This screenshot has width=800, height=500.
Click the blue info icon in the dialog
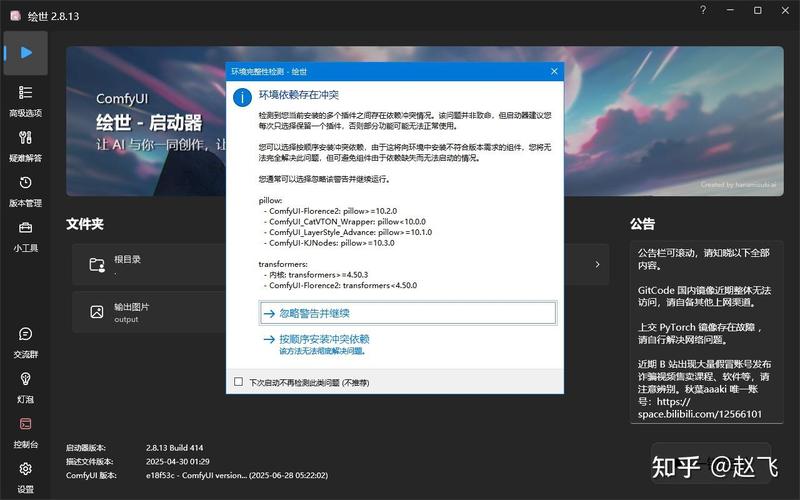(242, 97)
